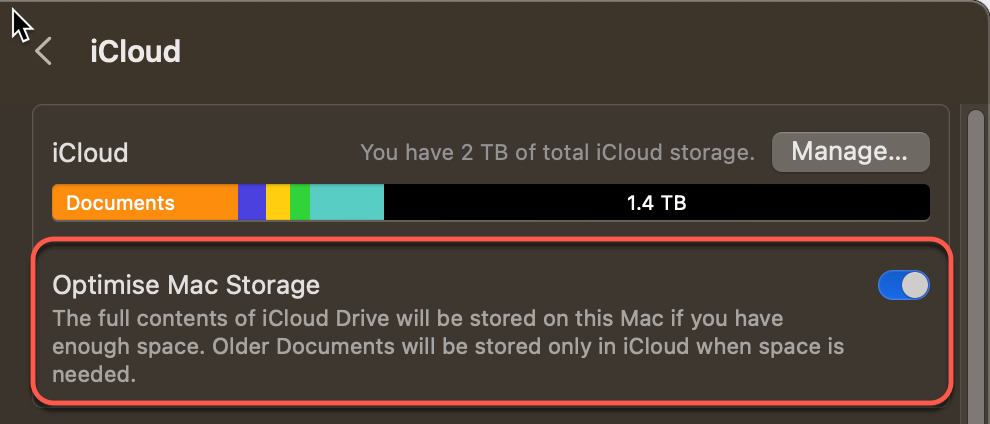The width and height of the screenshot is (990, 424).
Task: Click the "You have 2 TB" storage text
Action: pyautogui.click(x=556, y=153)
